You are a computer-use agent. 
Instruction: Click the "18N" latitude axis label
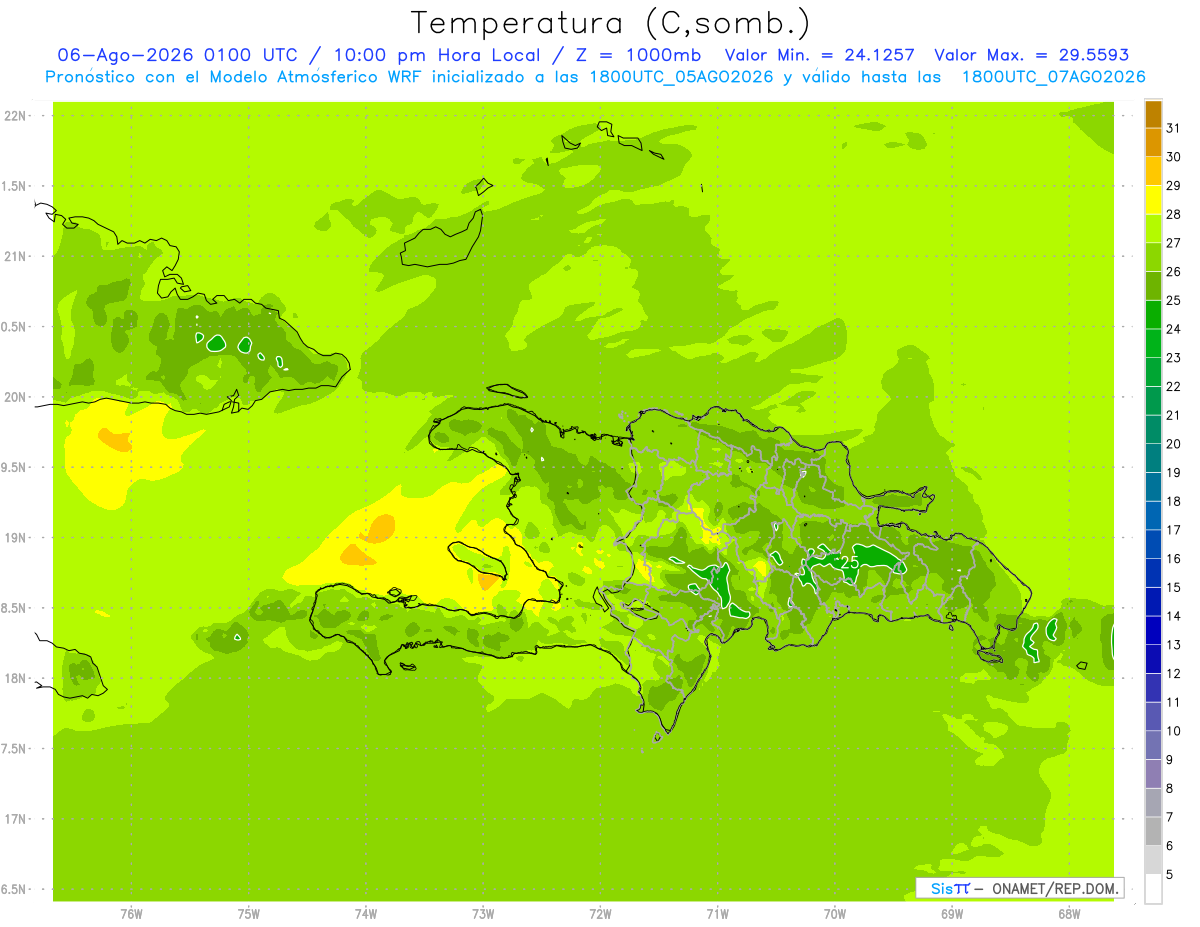(x=15, y=679)
